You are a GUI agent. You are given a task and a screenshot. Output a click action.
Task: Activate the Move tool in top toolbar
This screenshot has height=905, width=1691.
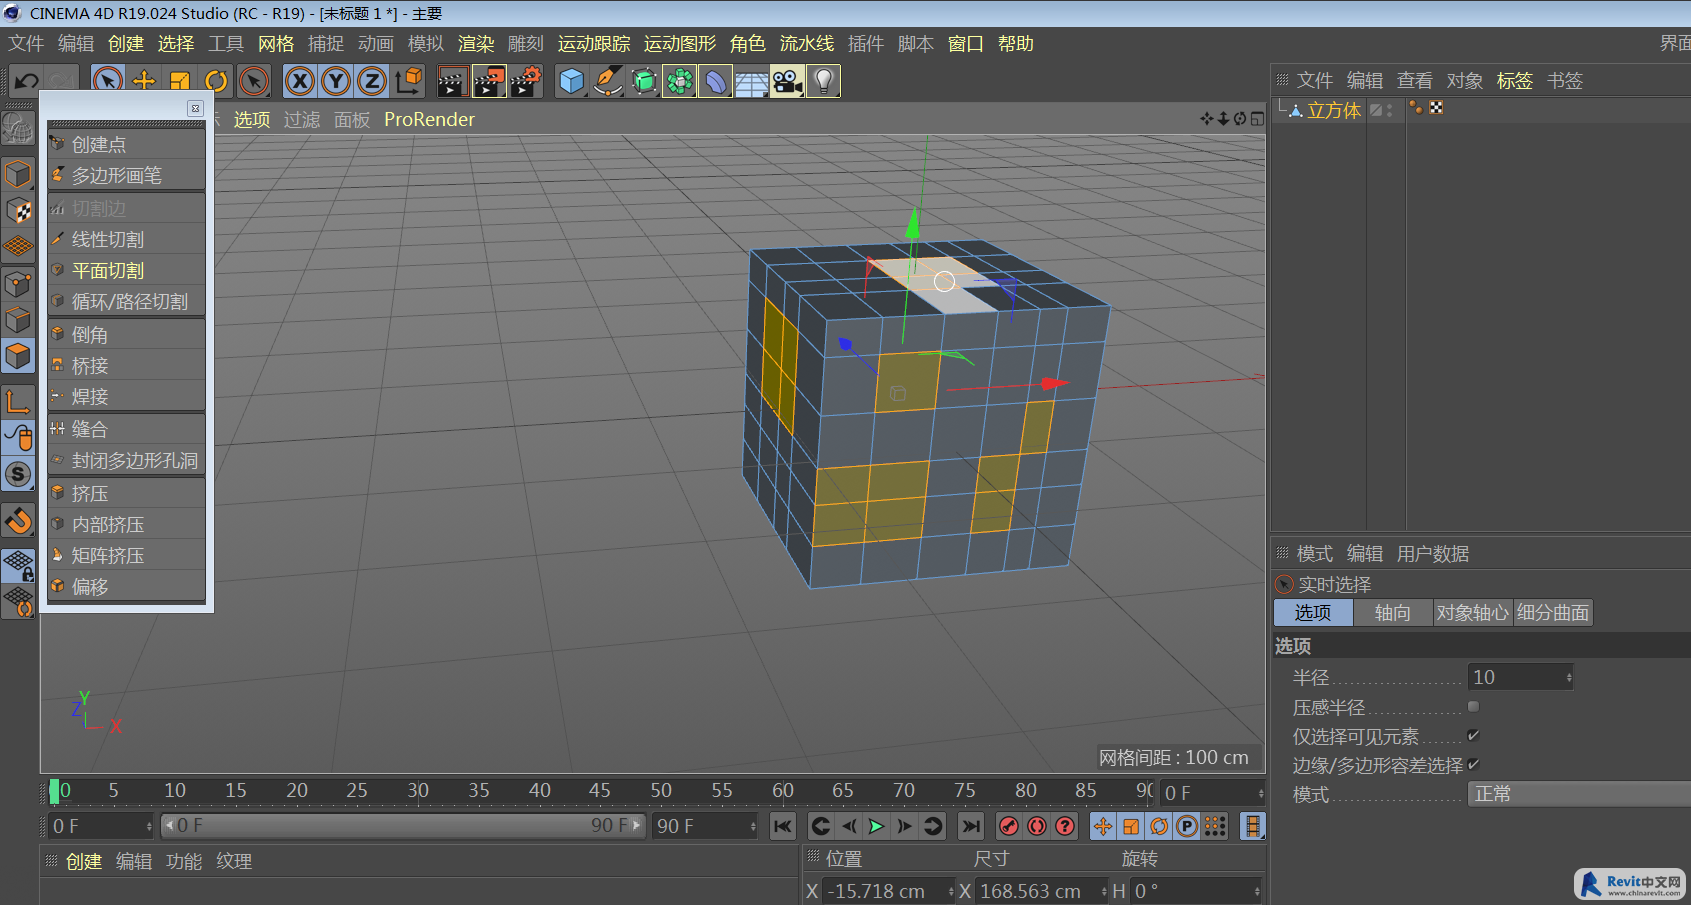pyautogui.click(x=144, y=81)
